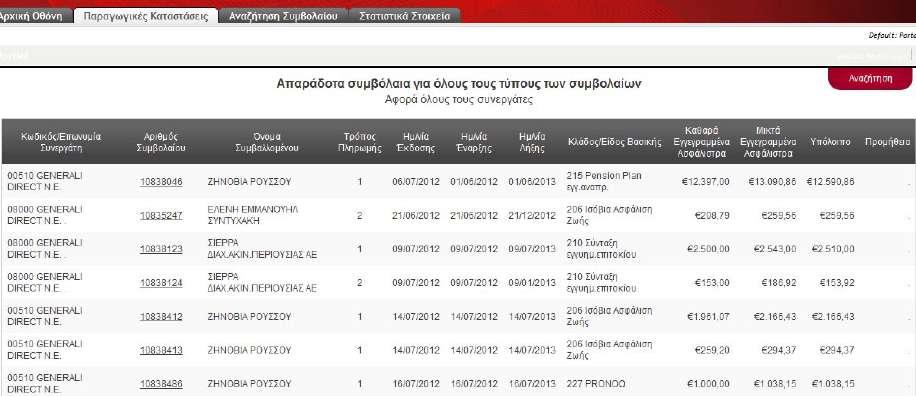Select net premium €12.397,00
This screenshot has width=916, height=396.
(706, 182)
